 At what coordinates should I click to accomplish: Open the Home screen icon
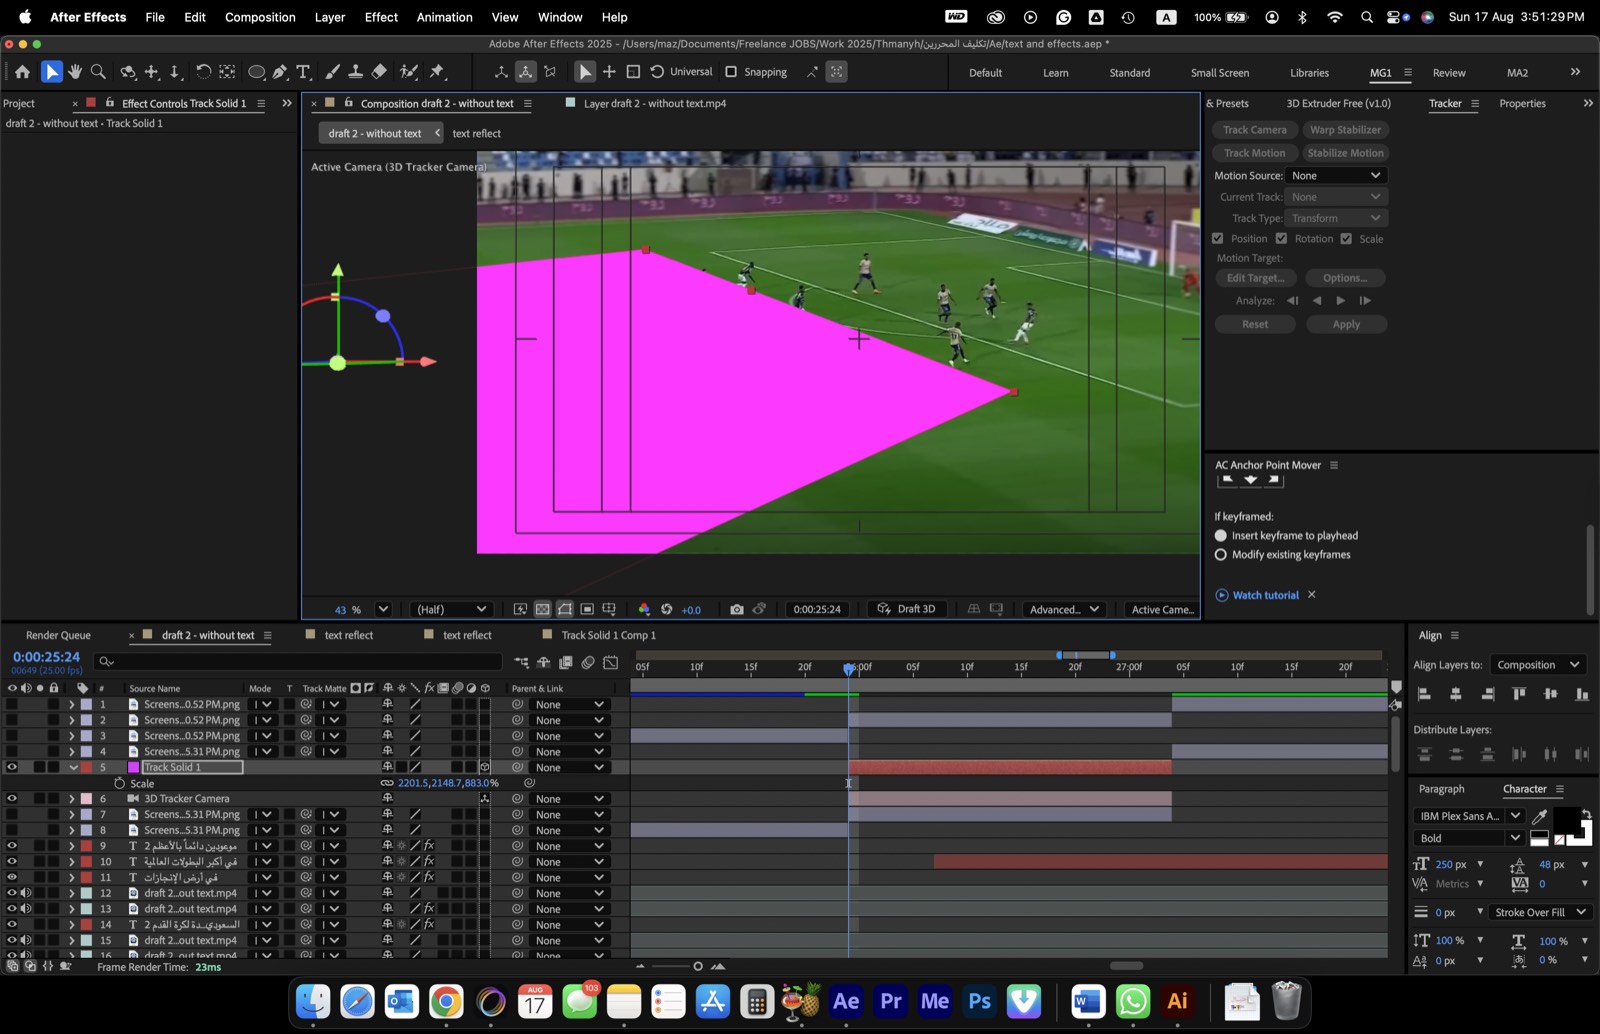(x=22, y=72)
